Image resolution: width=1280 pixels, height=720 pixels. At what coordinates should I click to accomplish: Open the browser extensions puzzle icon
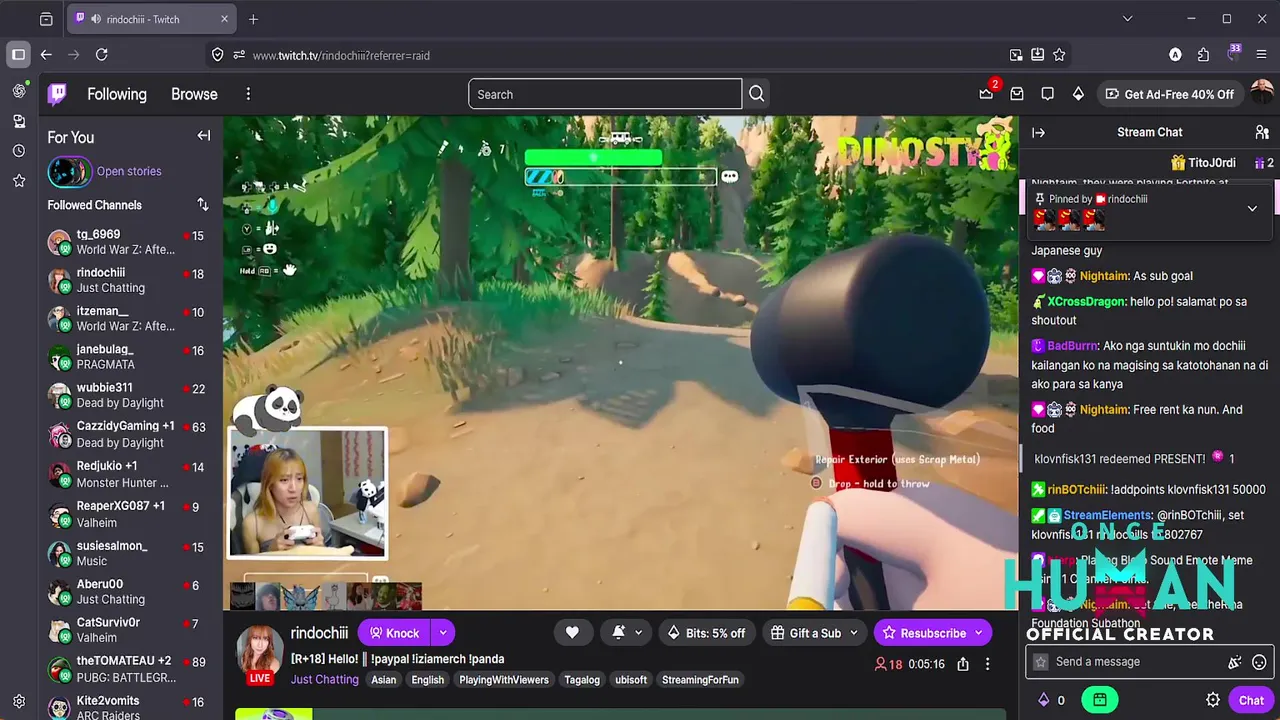pos(1203,55)
